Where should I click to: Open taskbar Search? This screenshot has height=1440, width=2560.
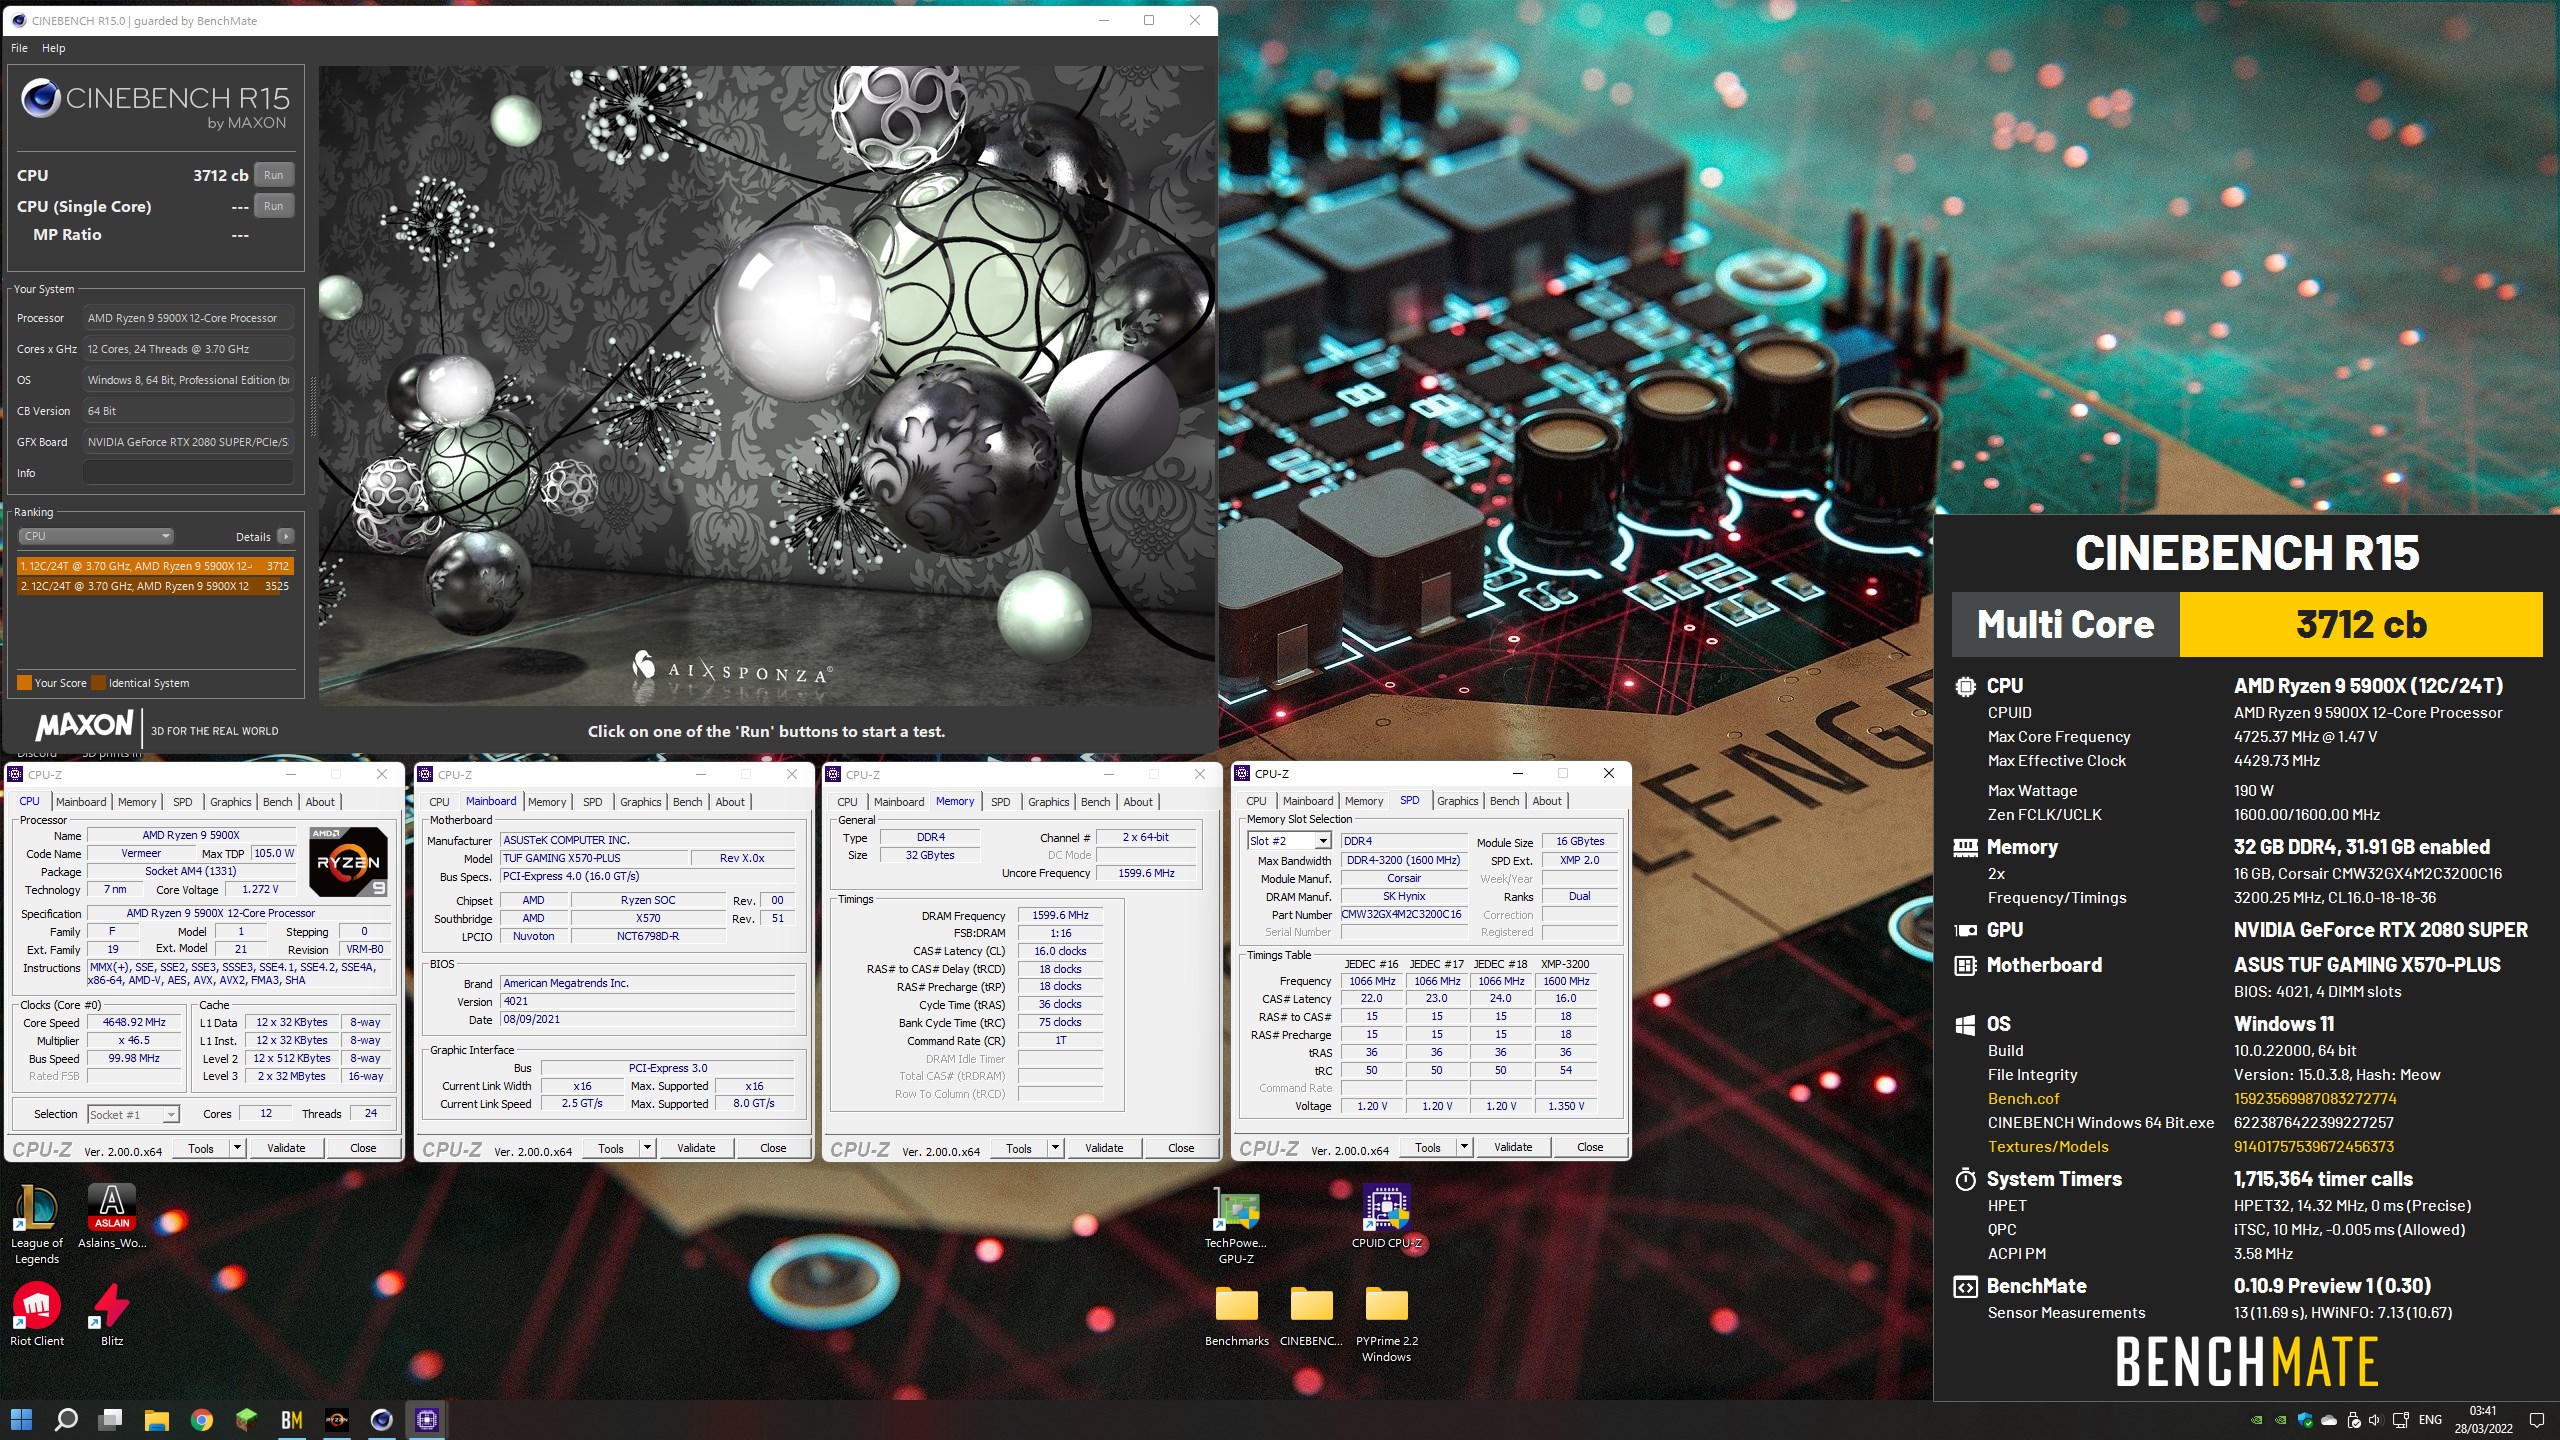66,1419
